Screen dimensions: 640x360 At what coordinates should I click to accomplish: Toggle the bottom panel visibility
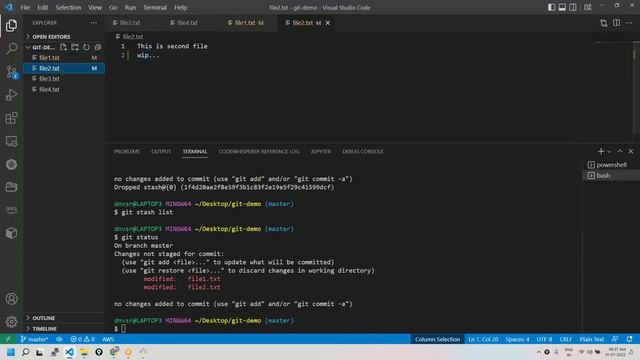562,7
